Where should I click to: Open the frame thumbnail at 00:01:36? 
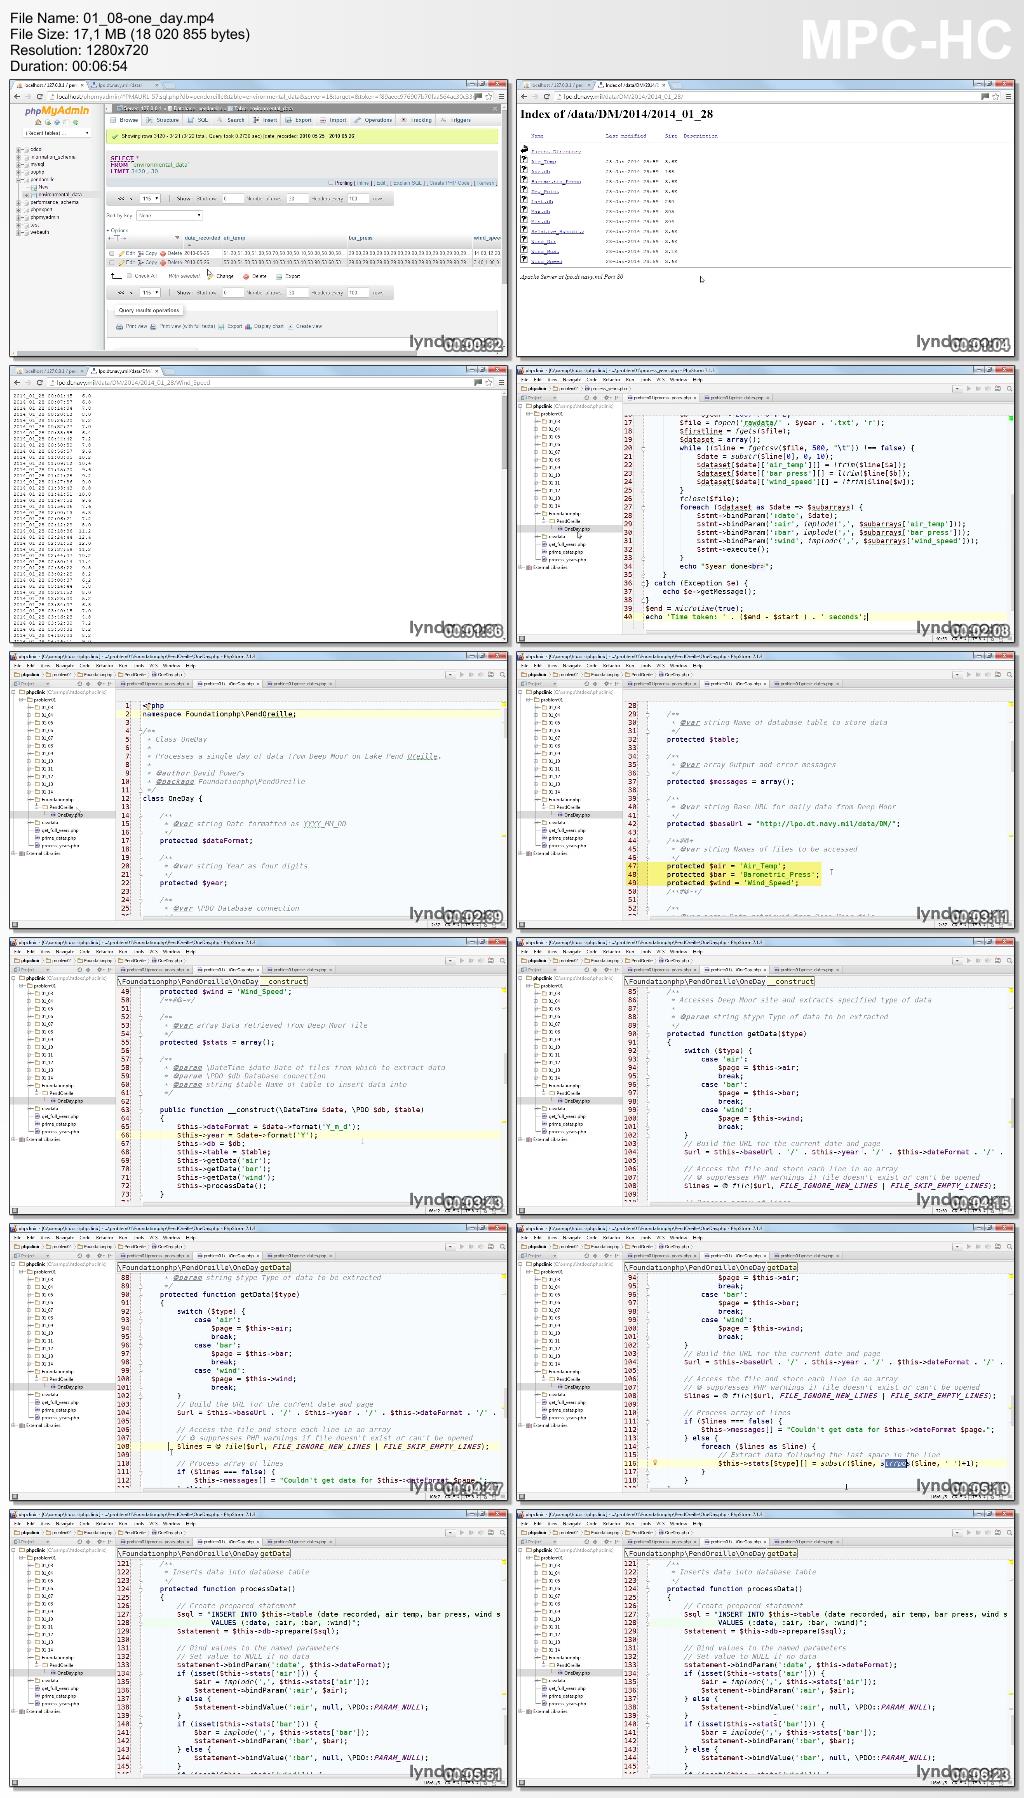click(259, 504)
